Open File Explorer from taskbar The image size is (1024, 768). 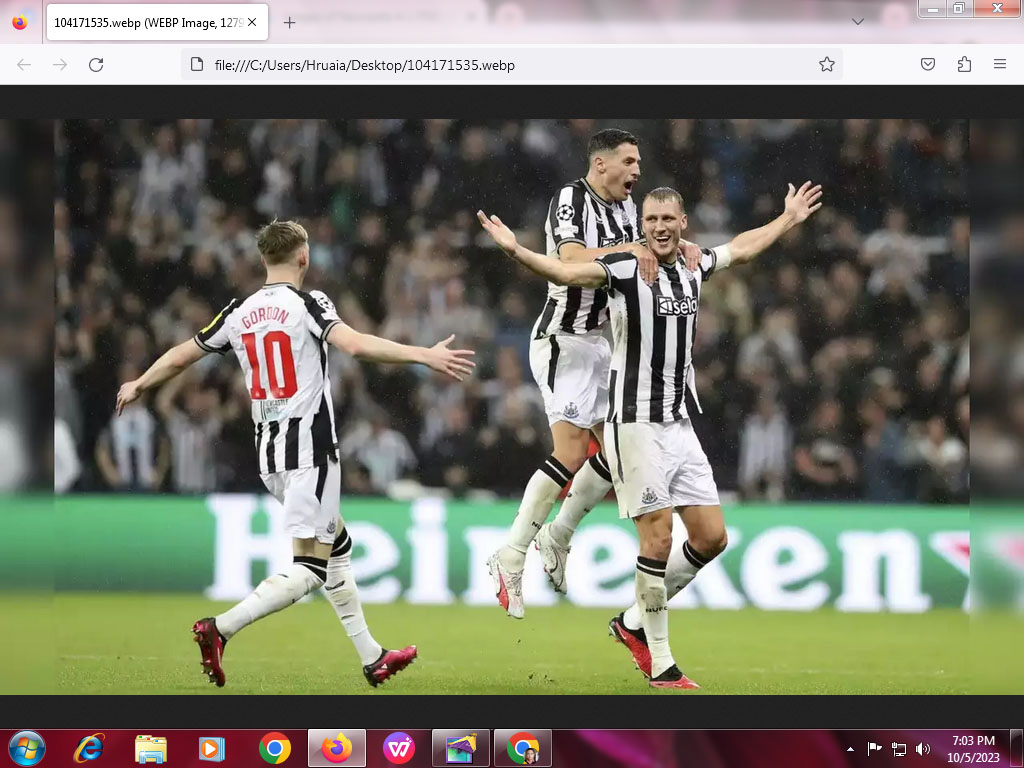tap(151, 748)
